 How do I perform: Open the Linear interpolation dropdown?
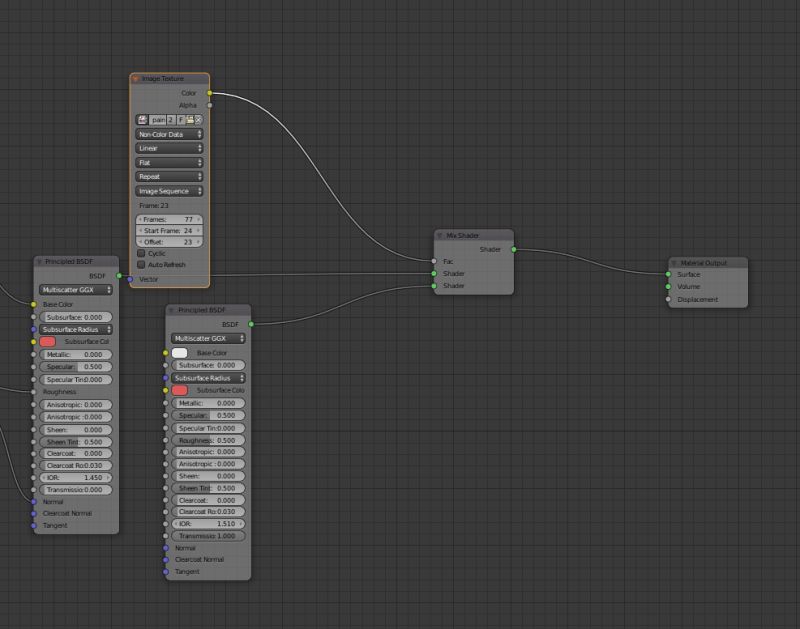(x=167, y=147)
